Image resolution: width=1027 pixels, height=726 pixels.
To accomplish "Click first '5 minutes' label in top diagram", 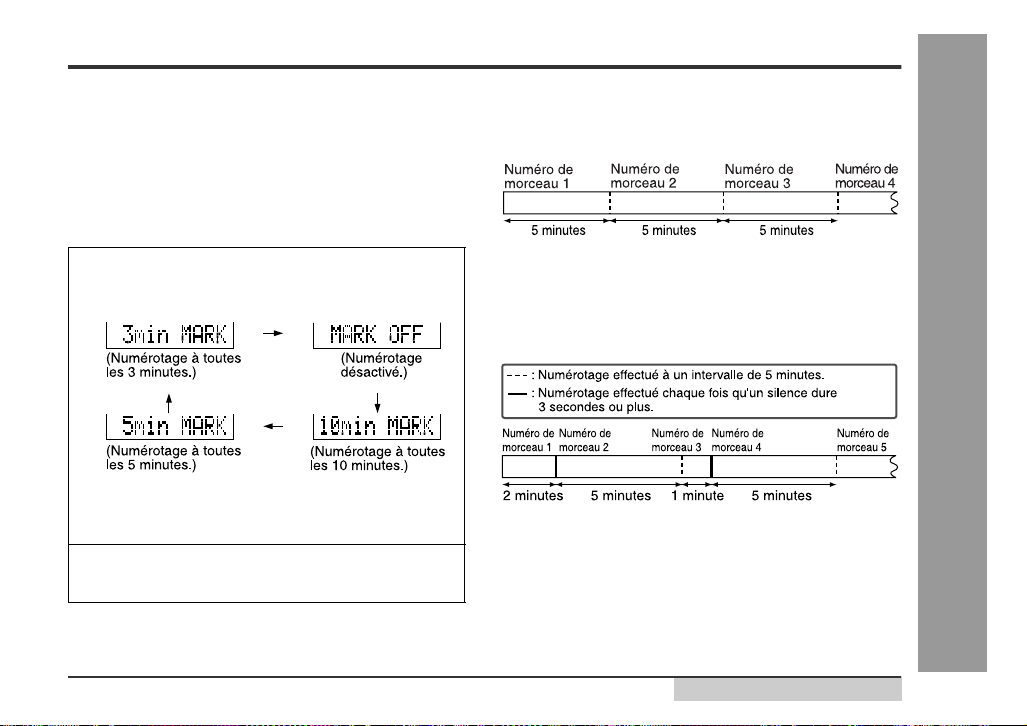I will (x=558, y=231).
